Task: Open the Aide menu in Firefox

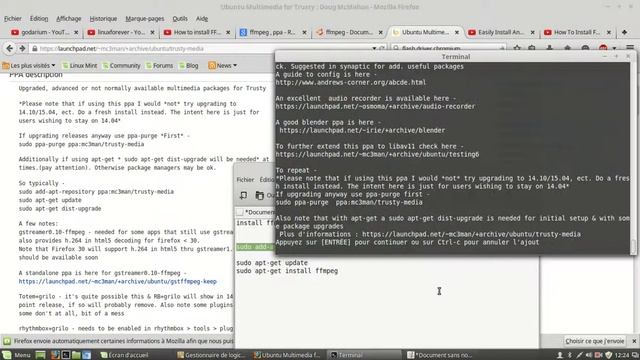Action: pos(202,19)
